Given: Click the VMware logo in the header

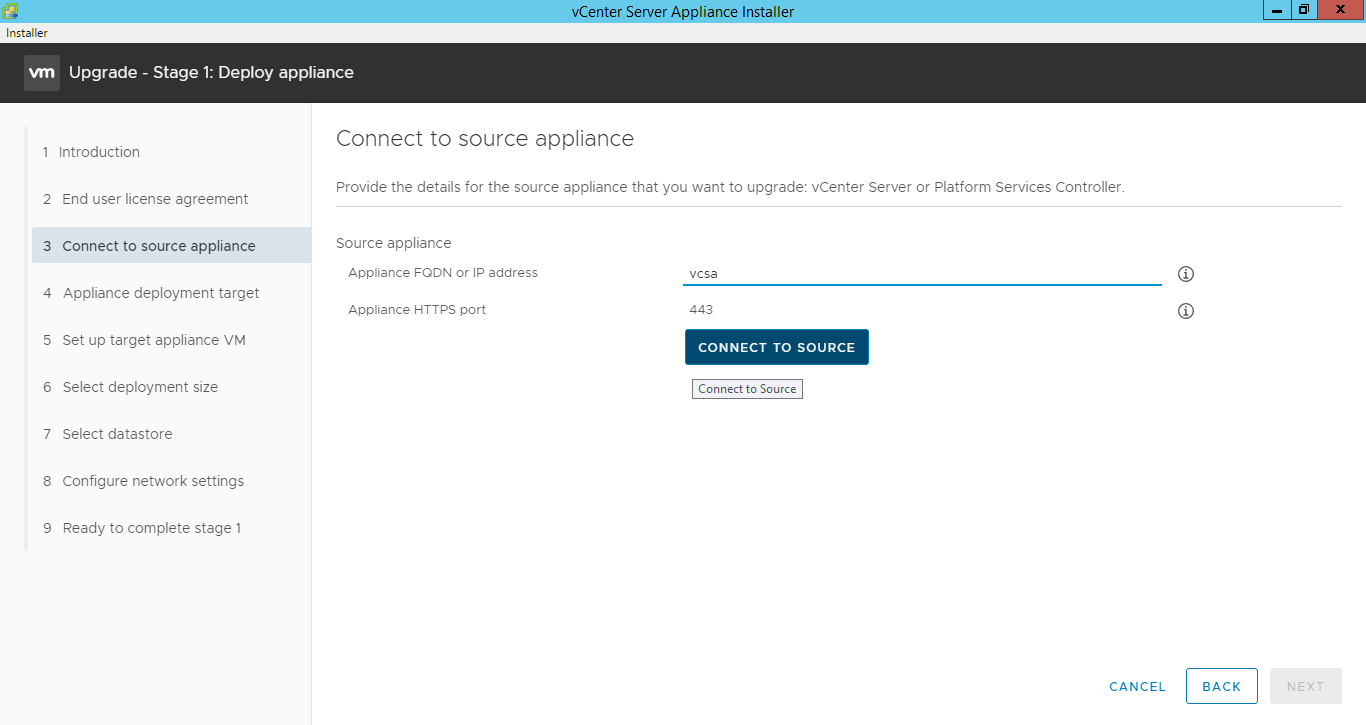Looking at the screenshot, I should pos(41,72).
